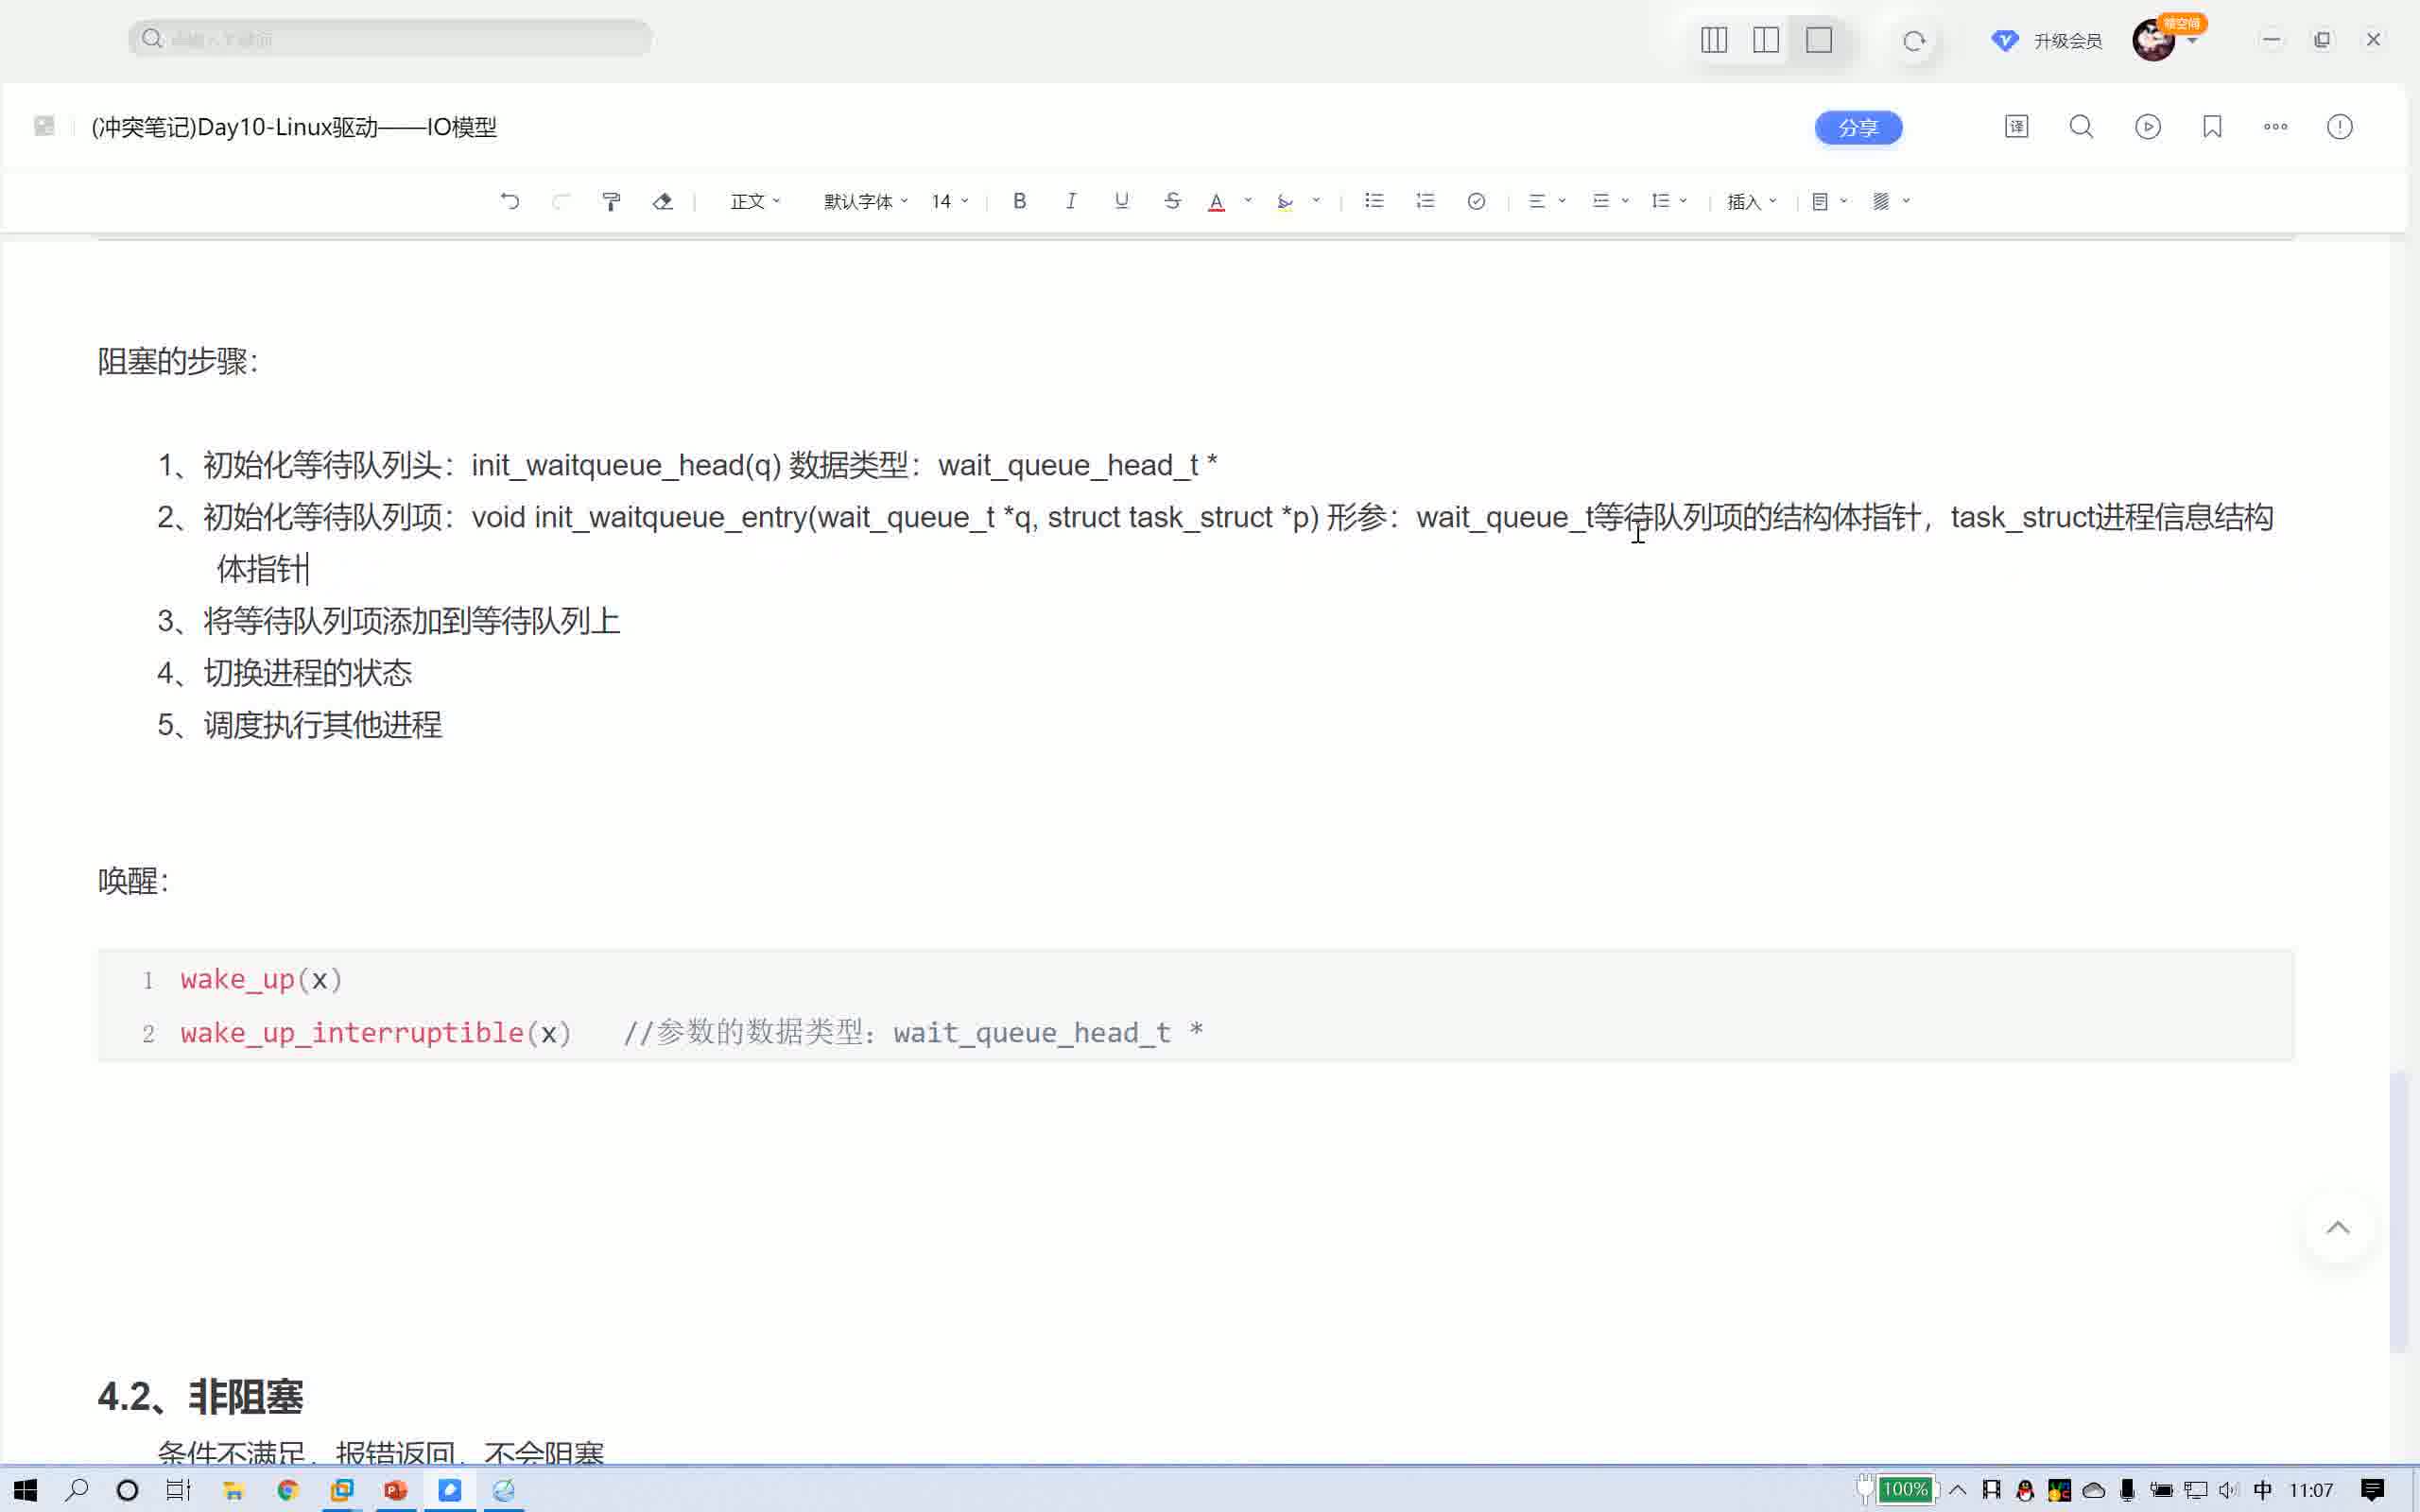2420x1512 pixels.
Task: Open the font size dropdown showing 14
Action: tap(946, 201)
